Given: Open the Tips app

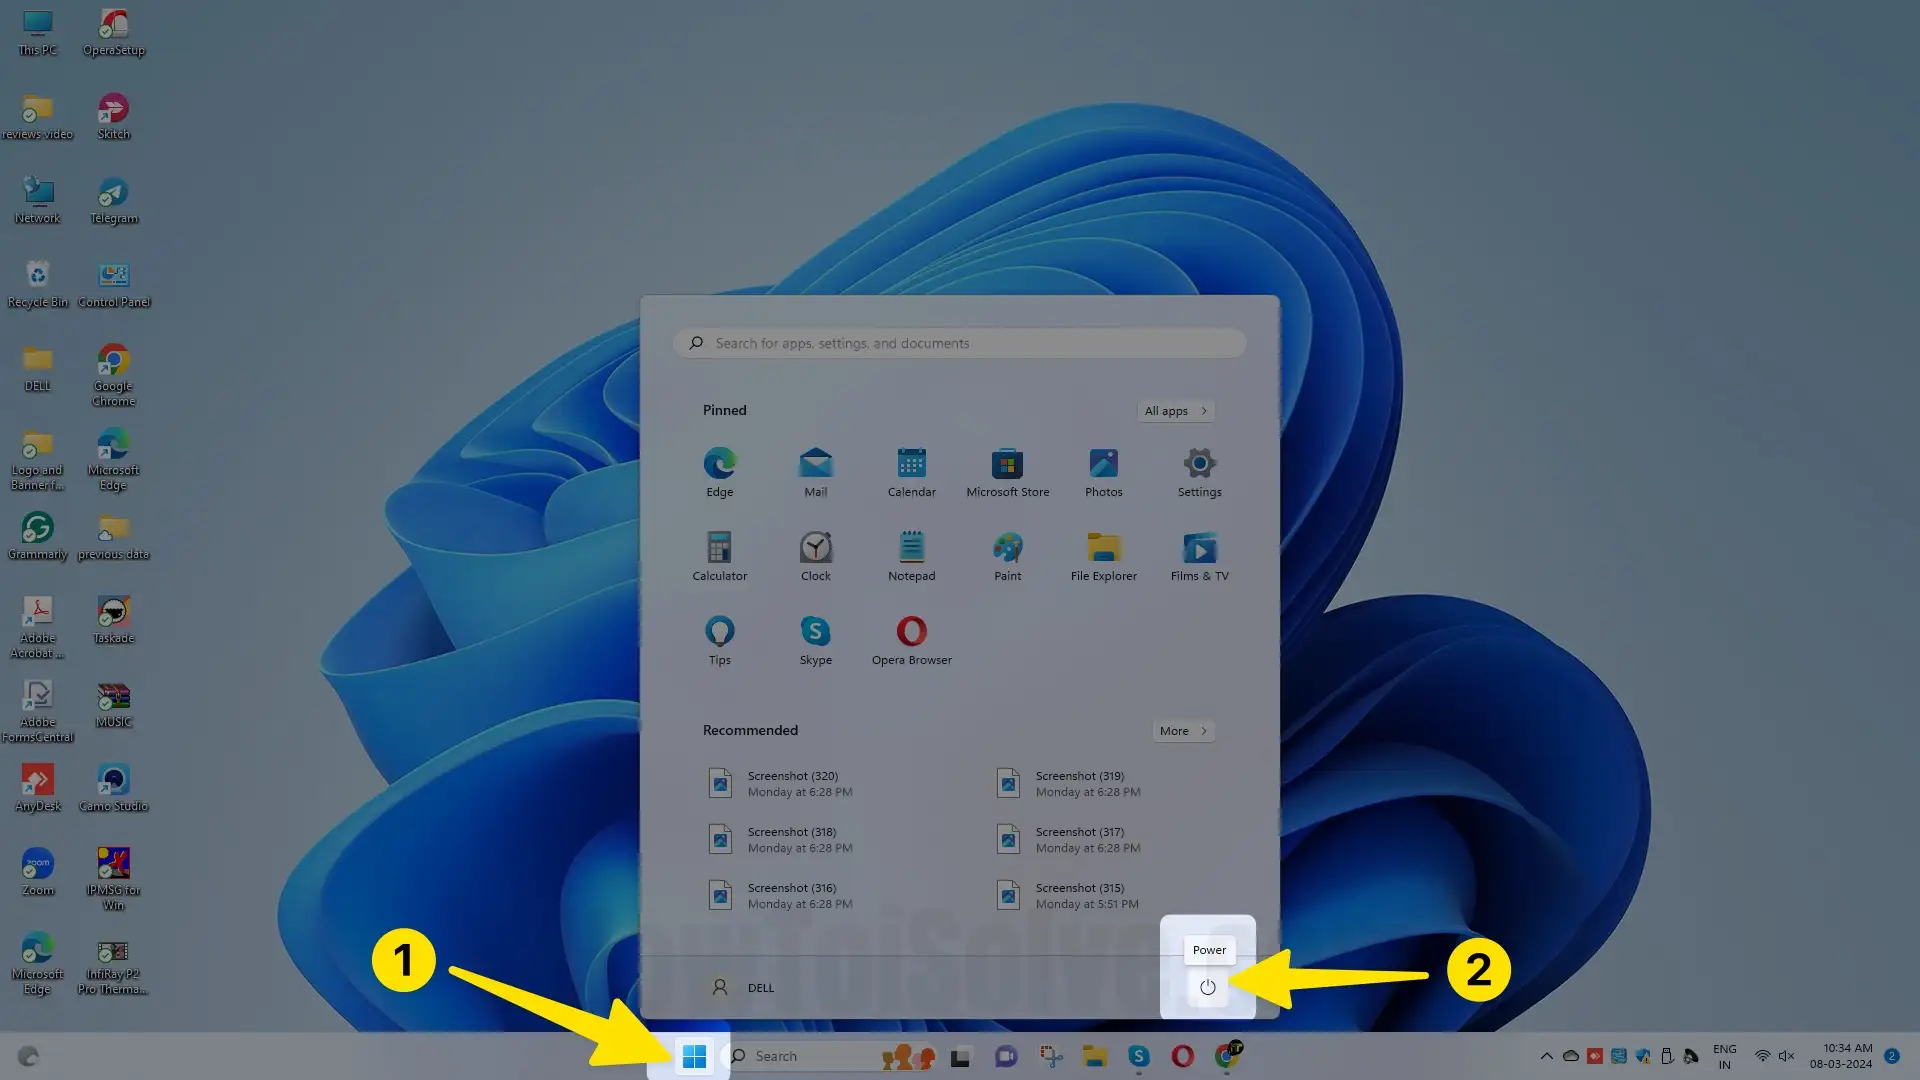Looking at the screenshot, I should (x=720, y=641).
